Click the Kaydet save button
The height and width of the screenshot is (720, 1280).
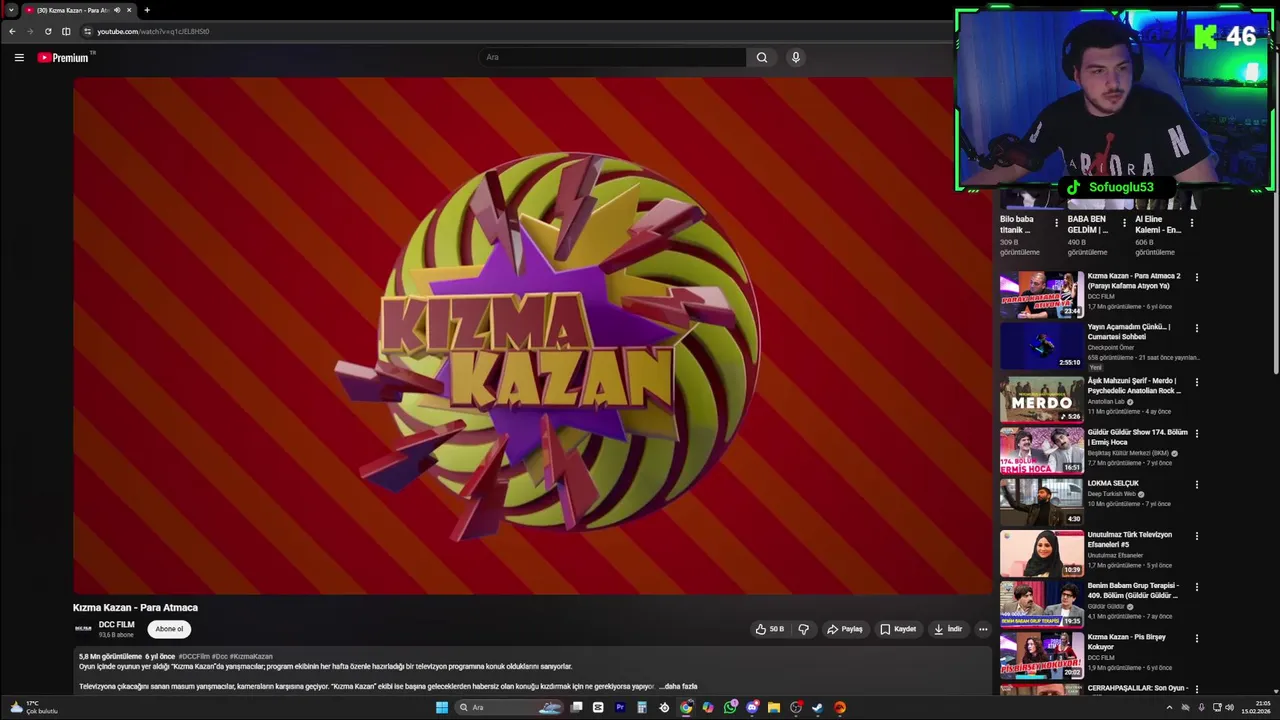click(898, 629)
